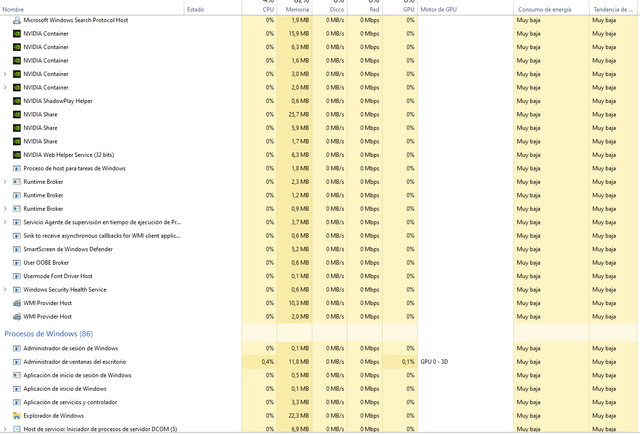Click icon of NVIDIA Share using 25,7 MB
640x434 pixels.
17,114
